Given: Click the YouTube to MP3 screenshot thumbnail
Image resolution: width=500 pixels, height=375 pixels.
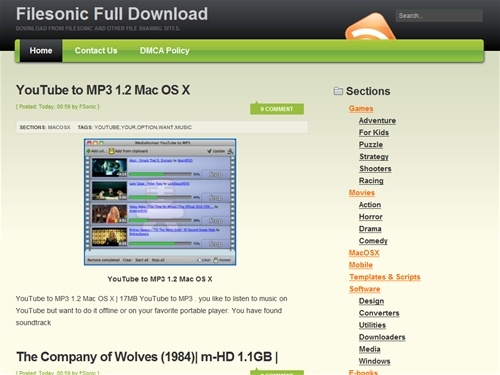Looking at the screenshot, I should point(160,202).
